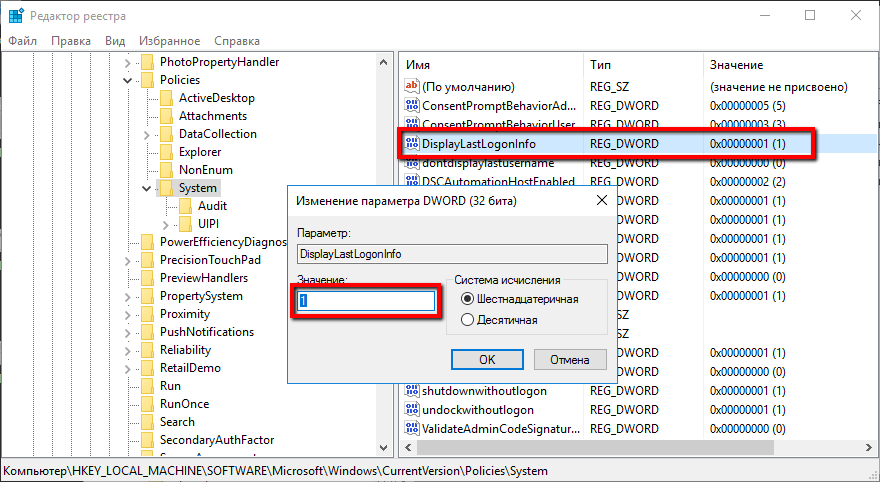Image resolution: width=880 pixels, height=482 pixels.
Task: Click the UIPI folder icon
Action: [x=186, y=224]
